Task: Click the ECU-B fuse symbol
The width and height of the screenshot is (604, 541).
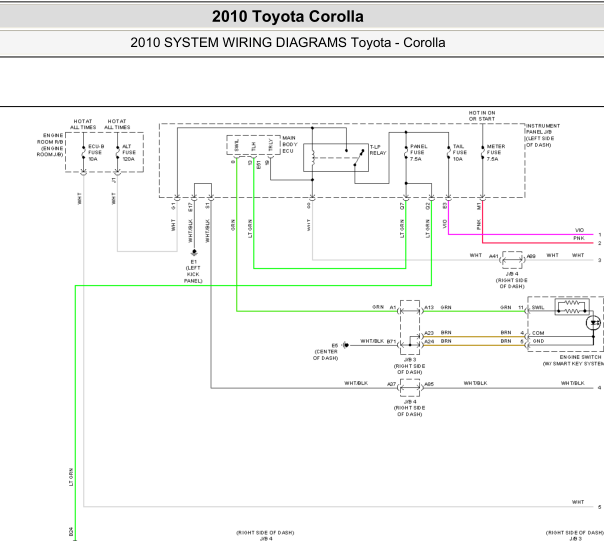Action: 83,152
